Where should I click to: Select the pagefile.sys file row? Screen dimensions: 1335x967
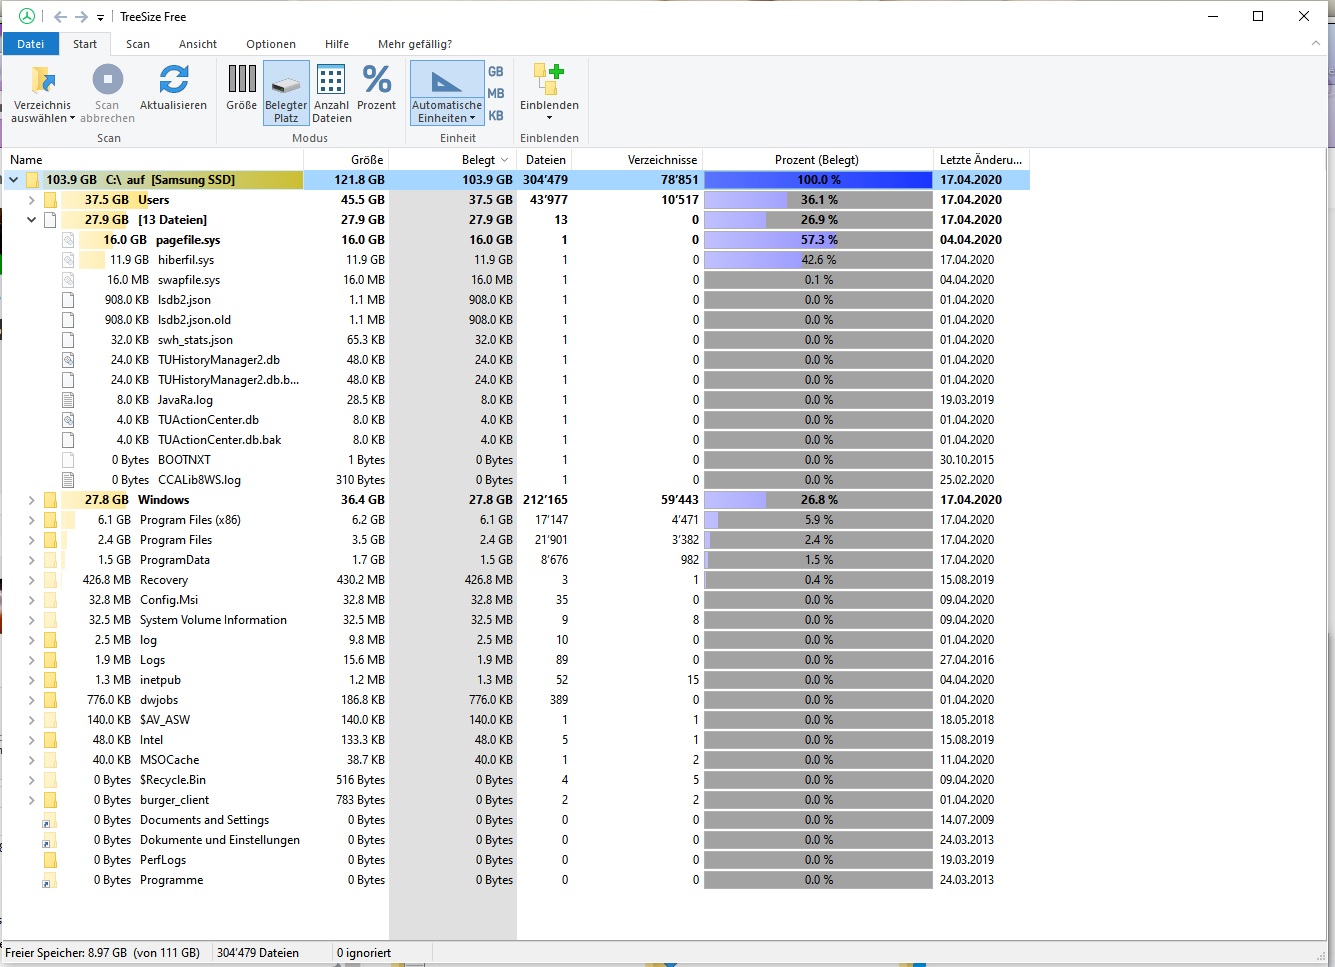point(188,240)
